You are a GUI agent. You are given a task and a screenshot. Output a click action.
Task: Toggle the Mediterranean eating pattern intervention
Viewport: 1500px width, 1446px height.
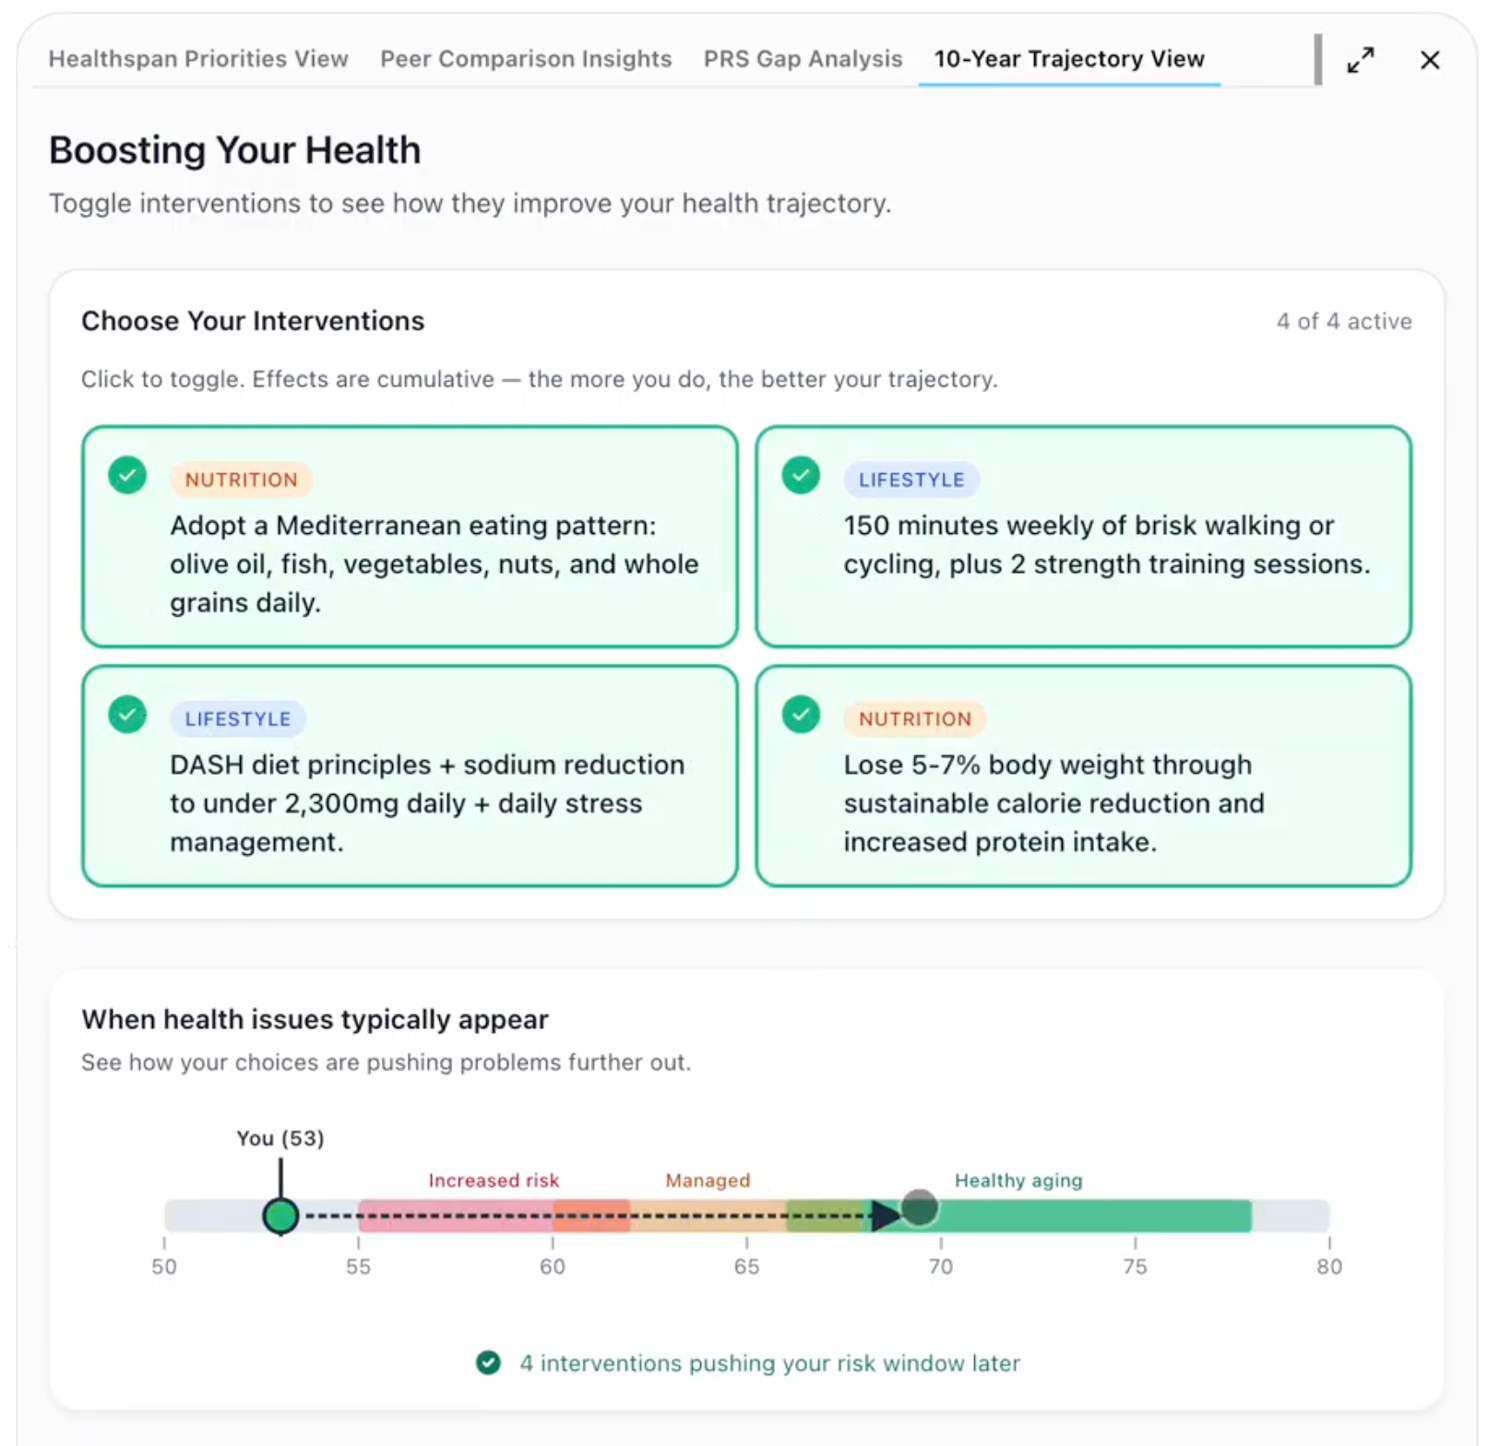(x=410, y=537)
